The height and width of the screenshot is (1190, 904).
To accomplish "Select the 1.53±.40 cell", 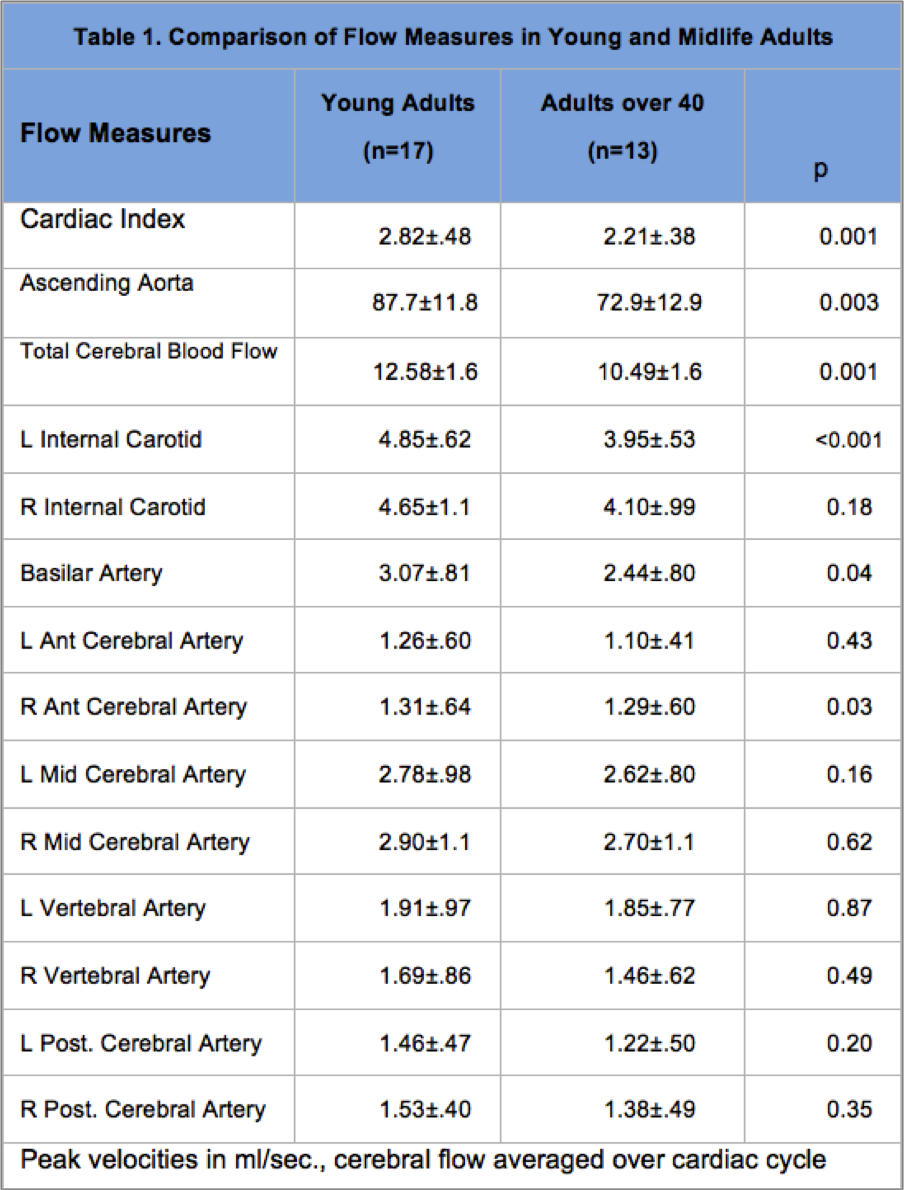I will [x=425, y=1109].
